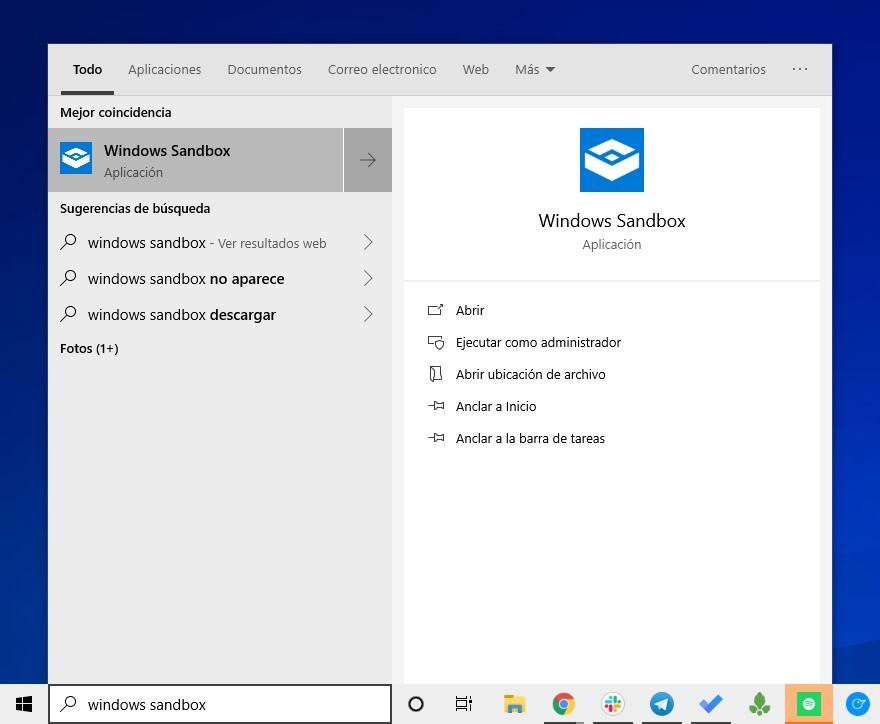This screenshot has height=724, width=880.
Task: Expand the Fotos search results section
Action: [x=89, y=348]
